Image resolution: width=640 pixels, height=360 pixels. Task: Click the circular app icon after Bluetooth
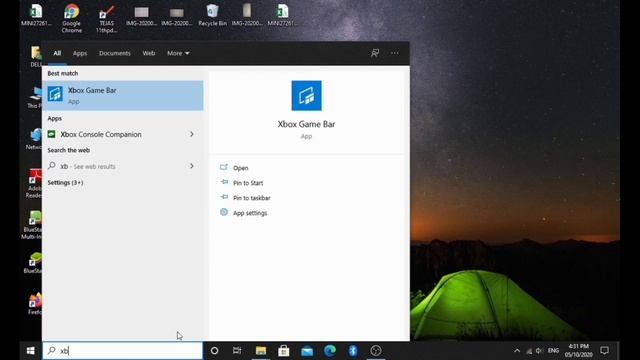pyautogui.click(x=376, y=351)
